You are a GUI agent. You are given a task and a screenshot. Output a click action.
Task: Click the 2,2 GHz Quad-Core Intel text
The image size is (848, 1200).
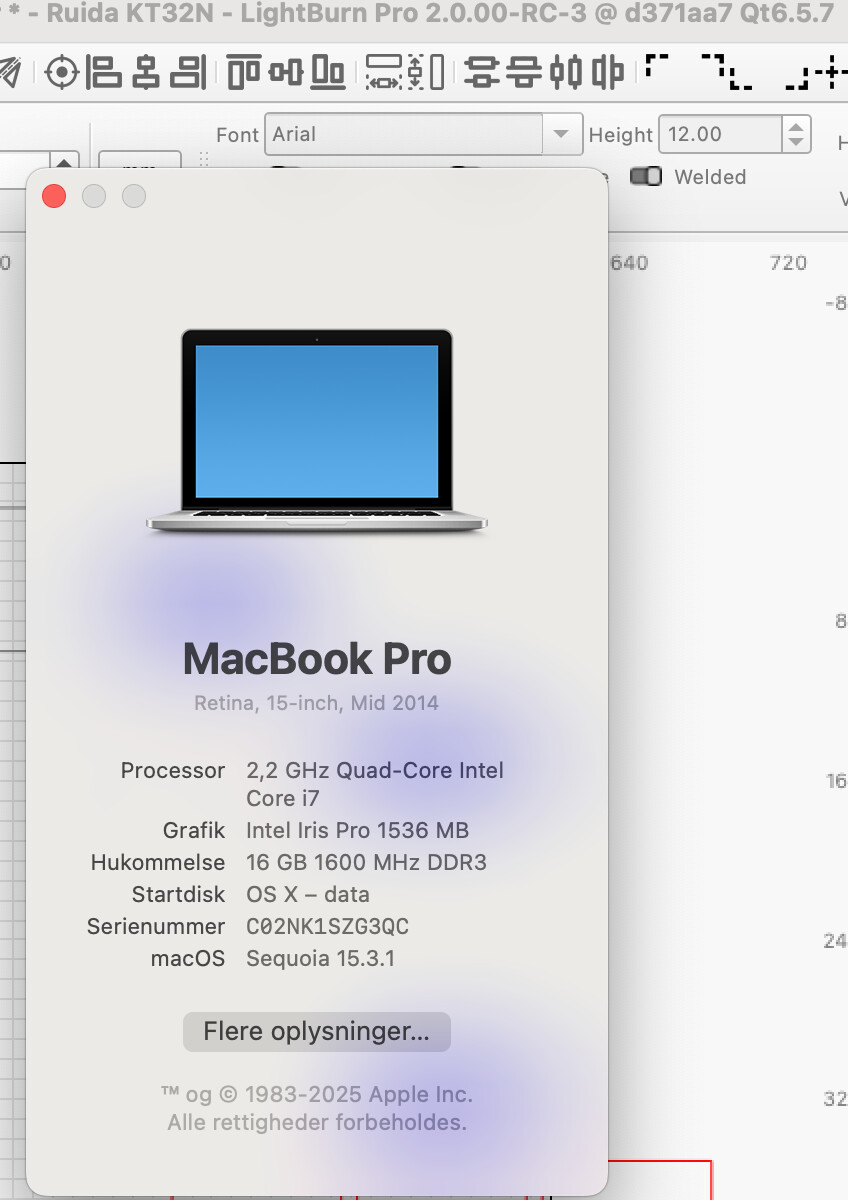click(375, 770)
